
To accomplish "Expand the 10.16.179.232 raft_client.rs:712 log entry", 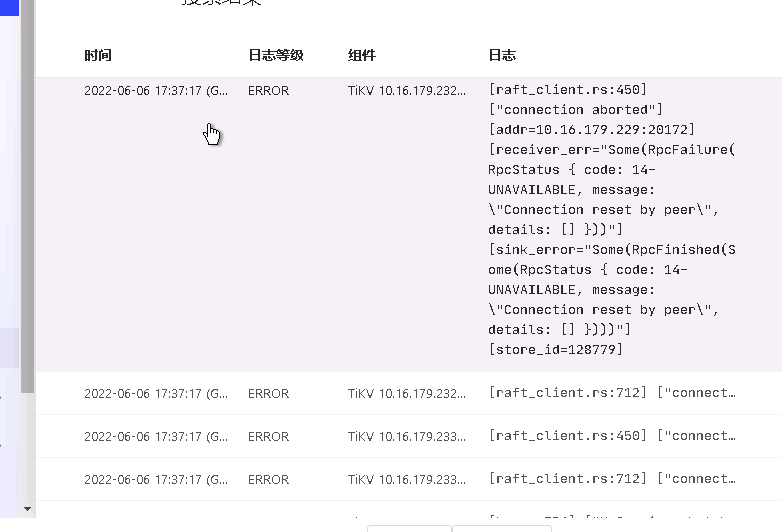I will 409,393.
